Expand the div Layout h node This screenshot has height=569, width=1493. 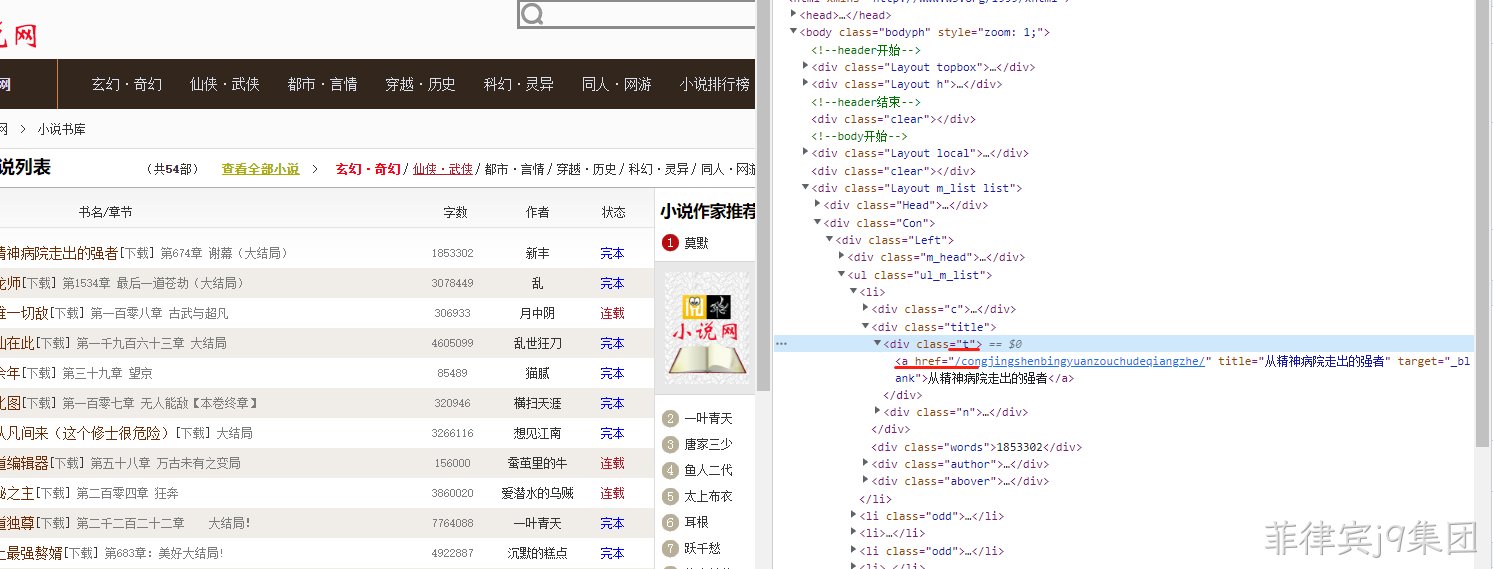[x=805, y=84]
